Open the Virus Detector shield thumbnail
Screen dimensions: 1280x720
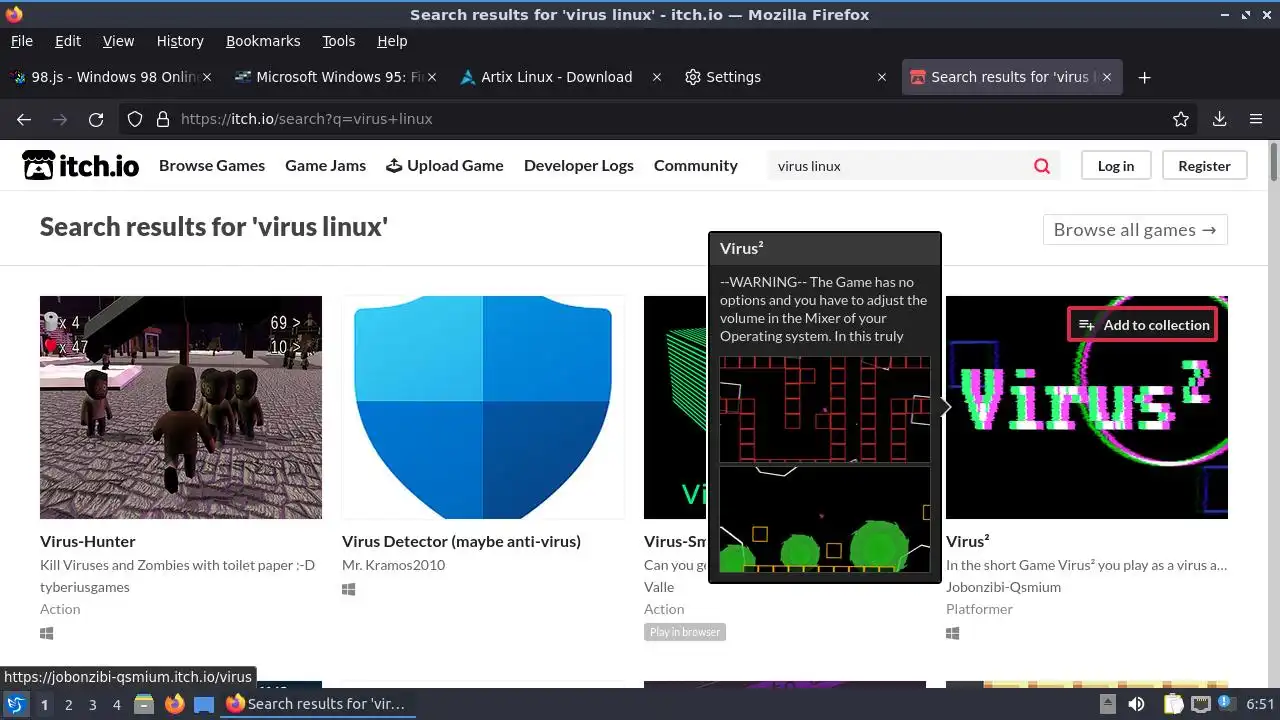click(483, 407)
